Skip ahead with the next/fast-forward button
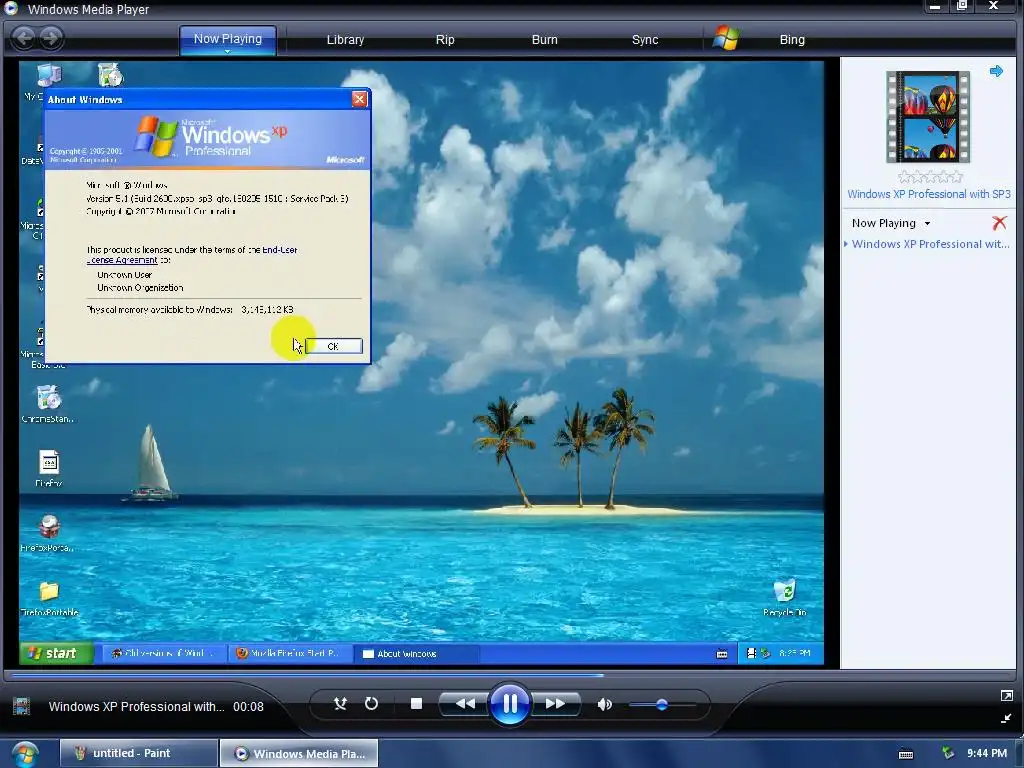 pos(554,704)
